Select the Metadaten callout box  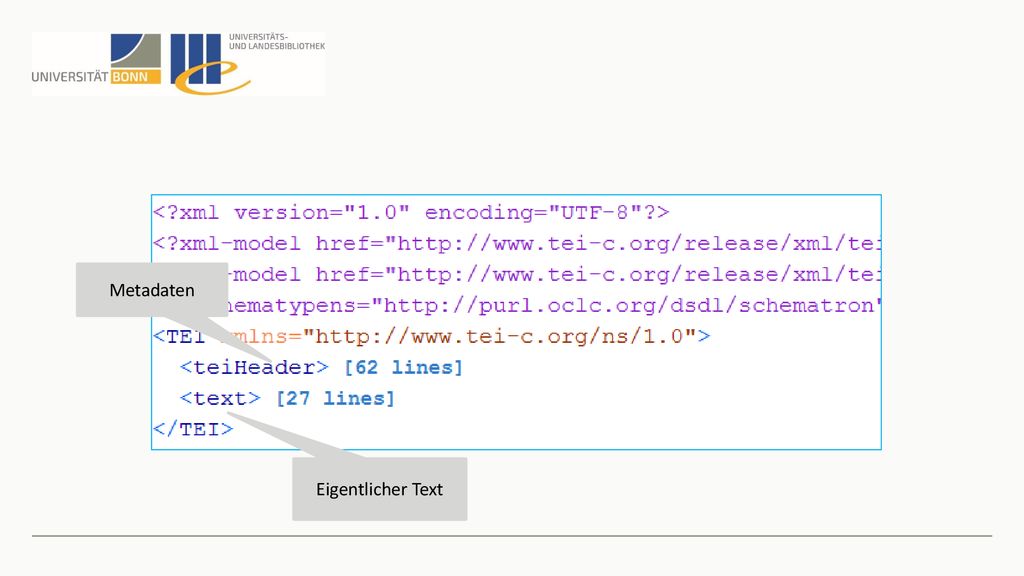tap(152, 290)
